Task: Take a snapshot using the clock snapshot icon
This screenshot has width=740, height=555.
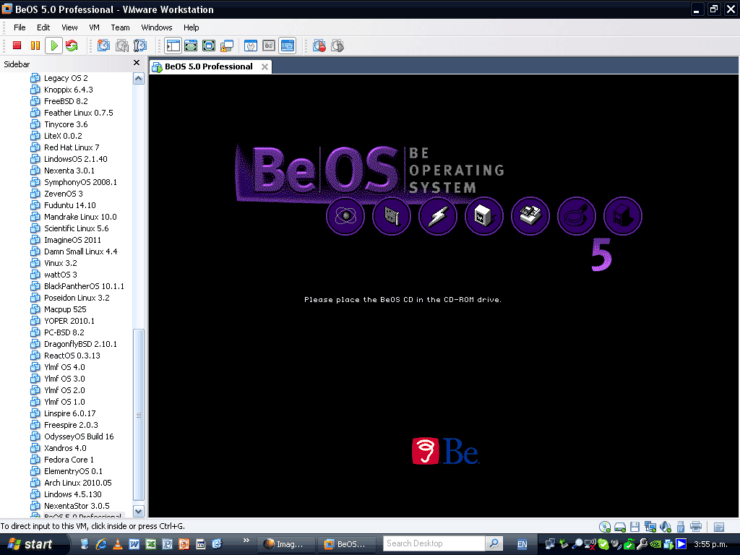Action: [103, 45]
